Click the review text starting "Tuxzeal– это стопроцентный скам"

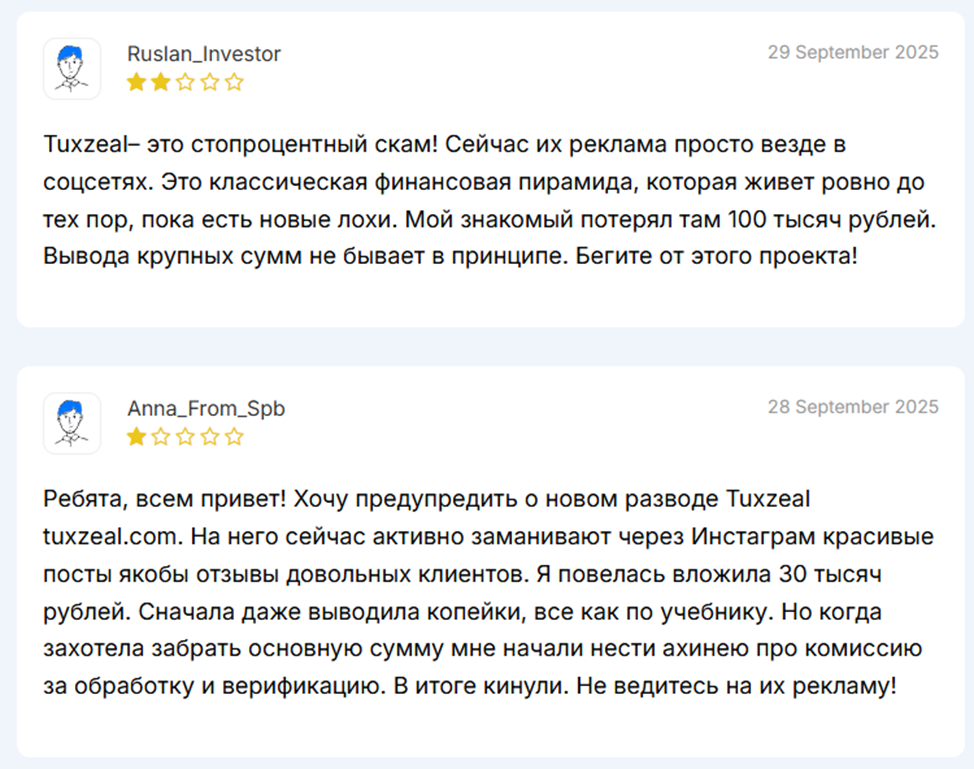490,199
